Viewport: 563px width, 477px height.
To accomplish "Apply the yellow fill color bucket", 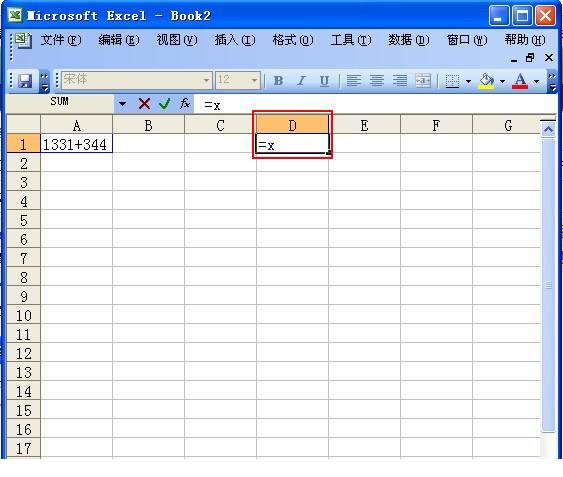I will pyautogui.click(x=487, y=81).
